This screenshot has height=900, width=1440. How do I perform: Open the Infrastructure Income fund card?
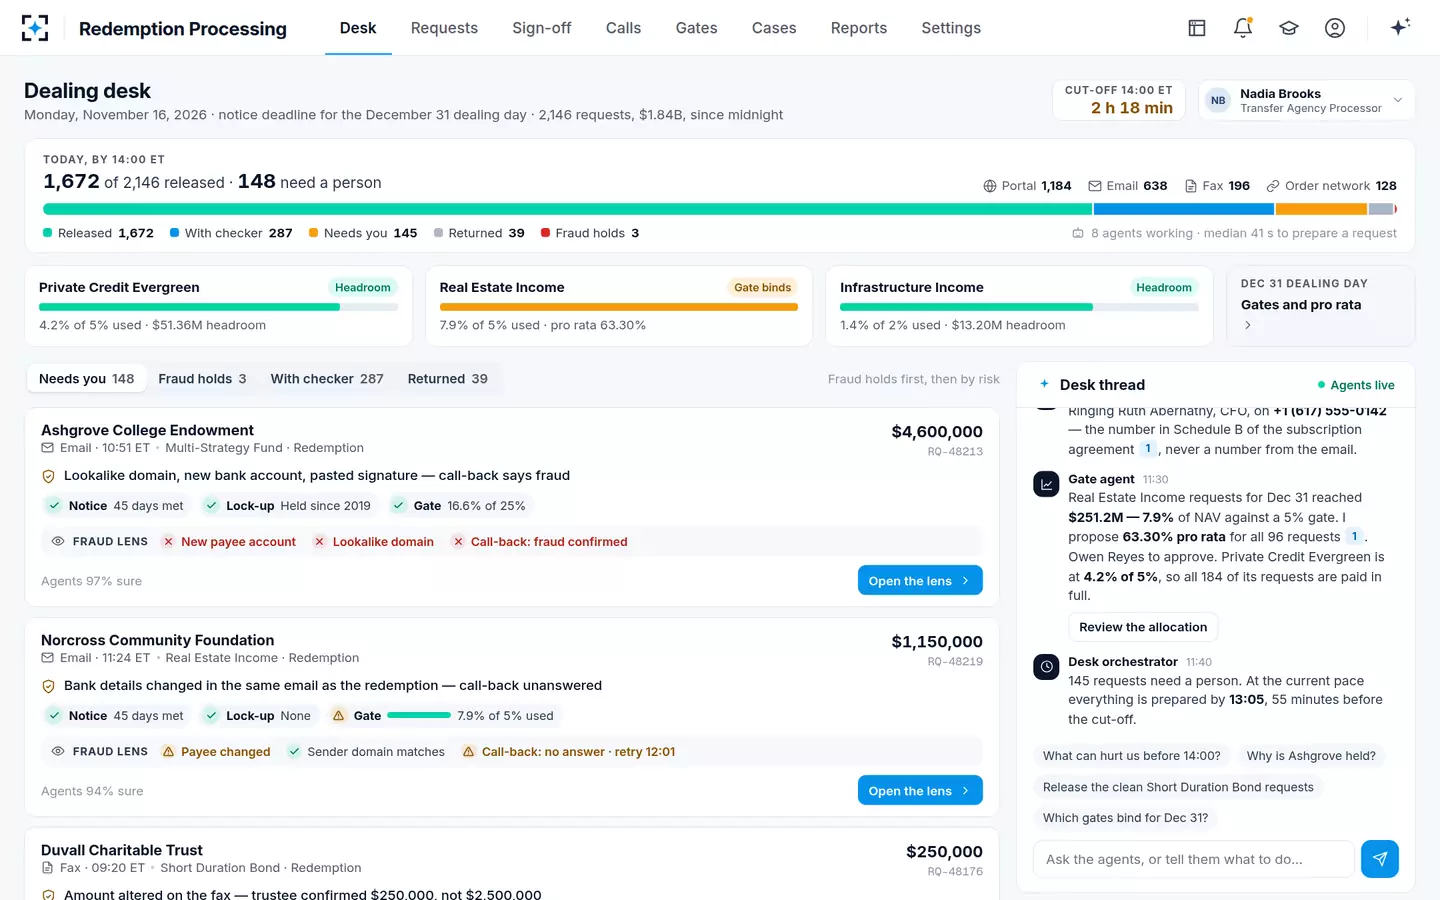[1019, 306]
